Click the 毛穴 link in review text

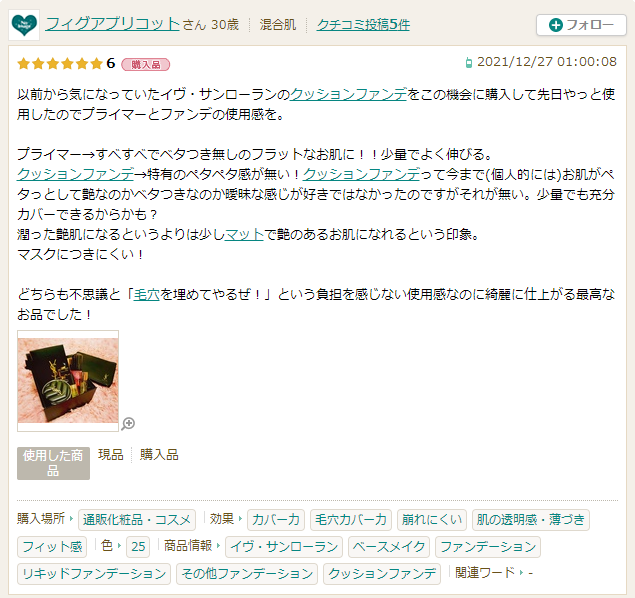pyautogui.click(x=147, y=294)
